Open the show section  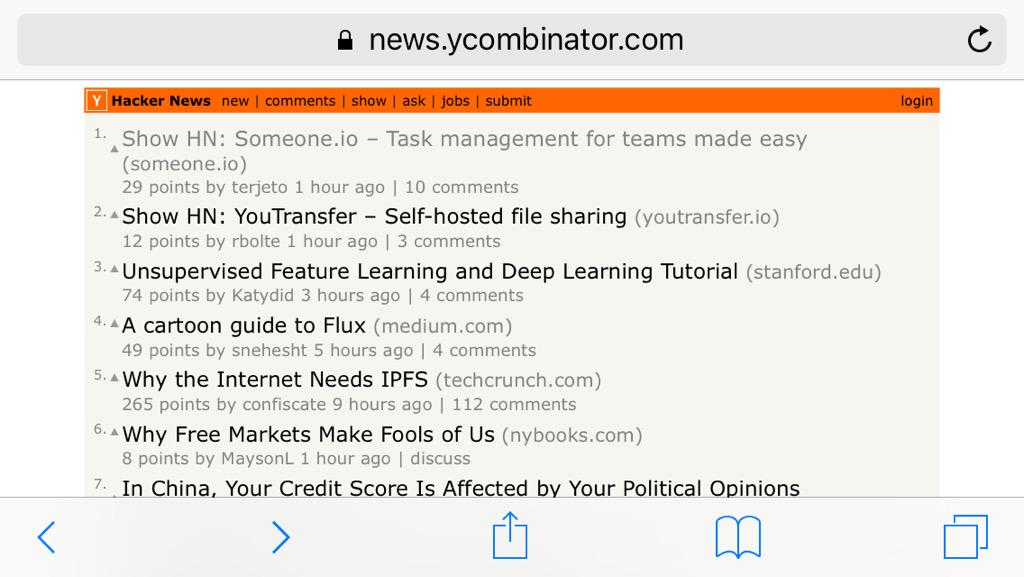tap(369, 101)
